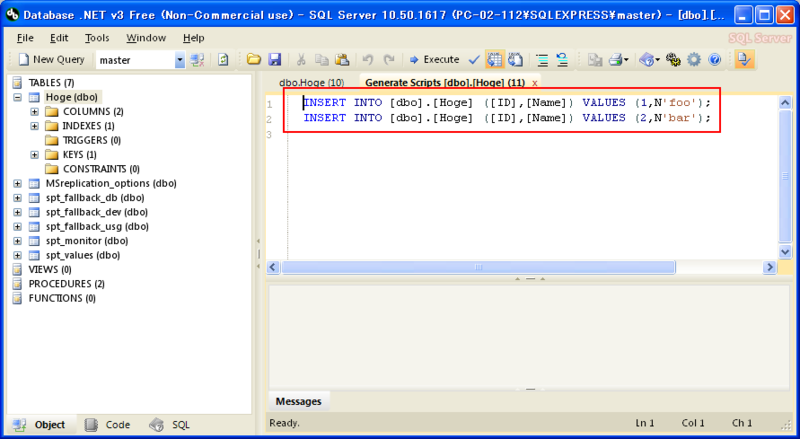The image size is (800, 439).
Task: Open a file with the folder icon
Action: point(254,60)
